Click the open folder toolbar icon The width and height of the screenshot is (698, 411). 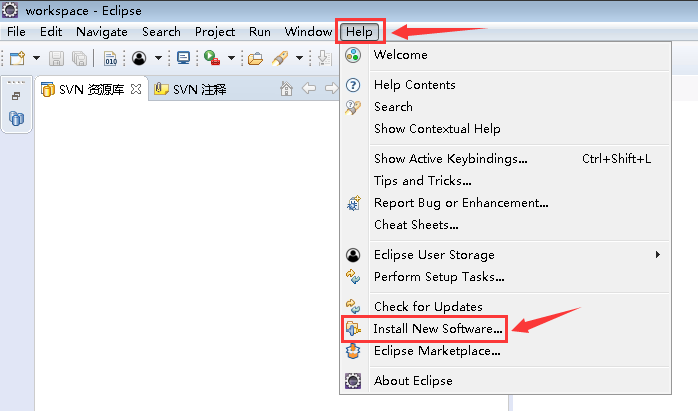coord(255,58)
